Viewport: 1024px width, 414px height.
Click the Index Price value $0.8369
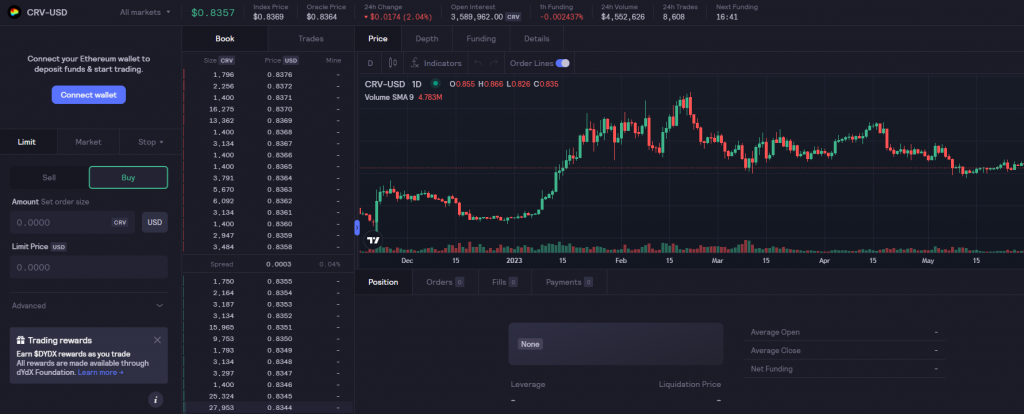tap(268, 17)
